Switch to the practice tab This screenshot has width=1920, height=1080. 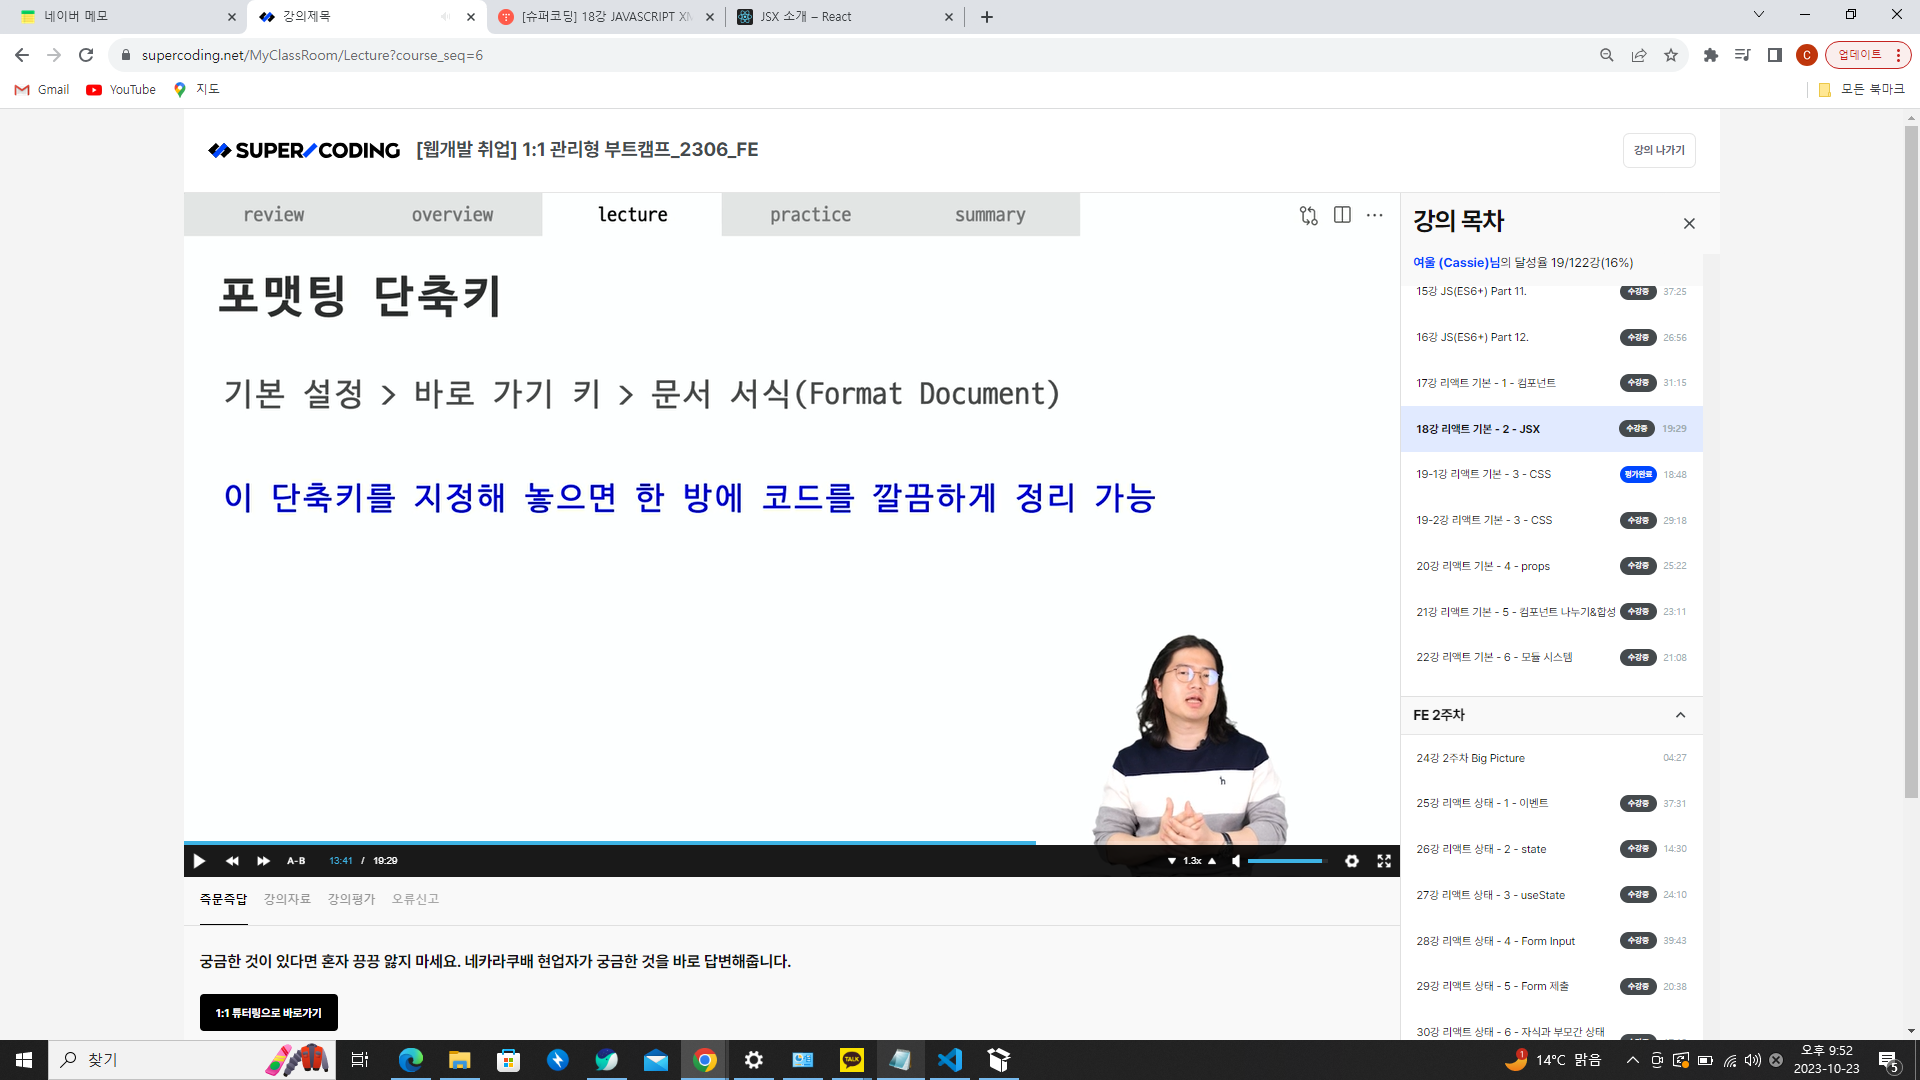[x=811, y=215]
